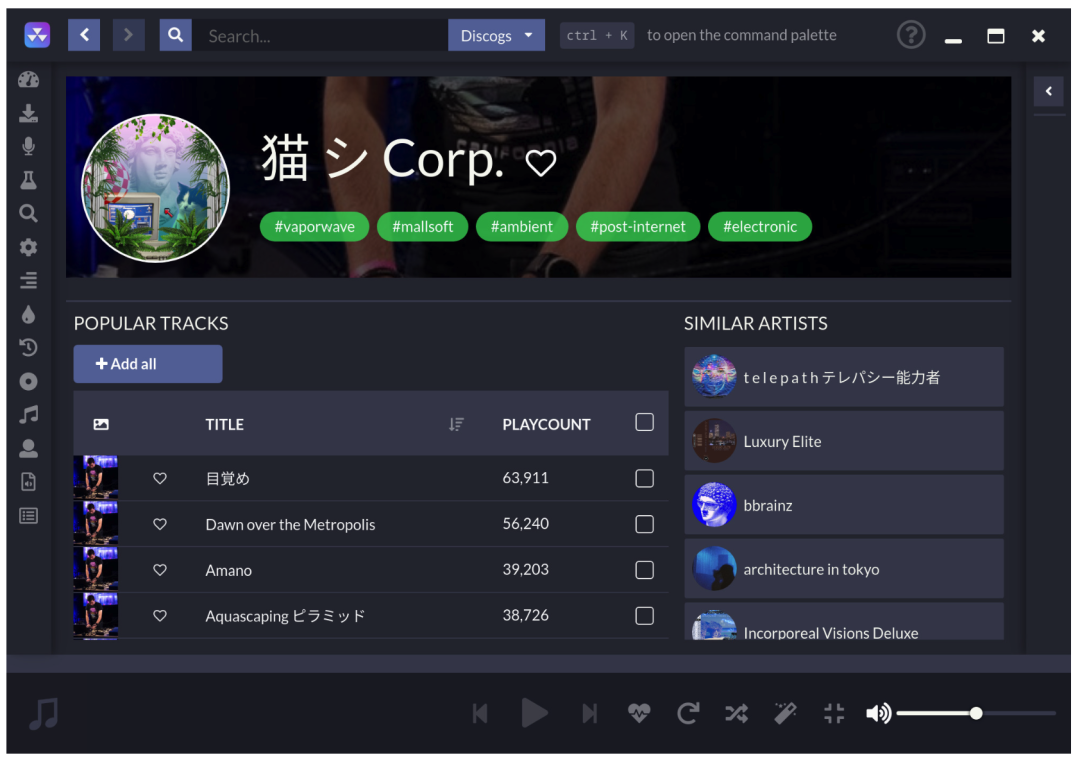
Task: Open favorite albums via sidebar disc icon
Action: [x=28, y=381]
